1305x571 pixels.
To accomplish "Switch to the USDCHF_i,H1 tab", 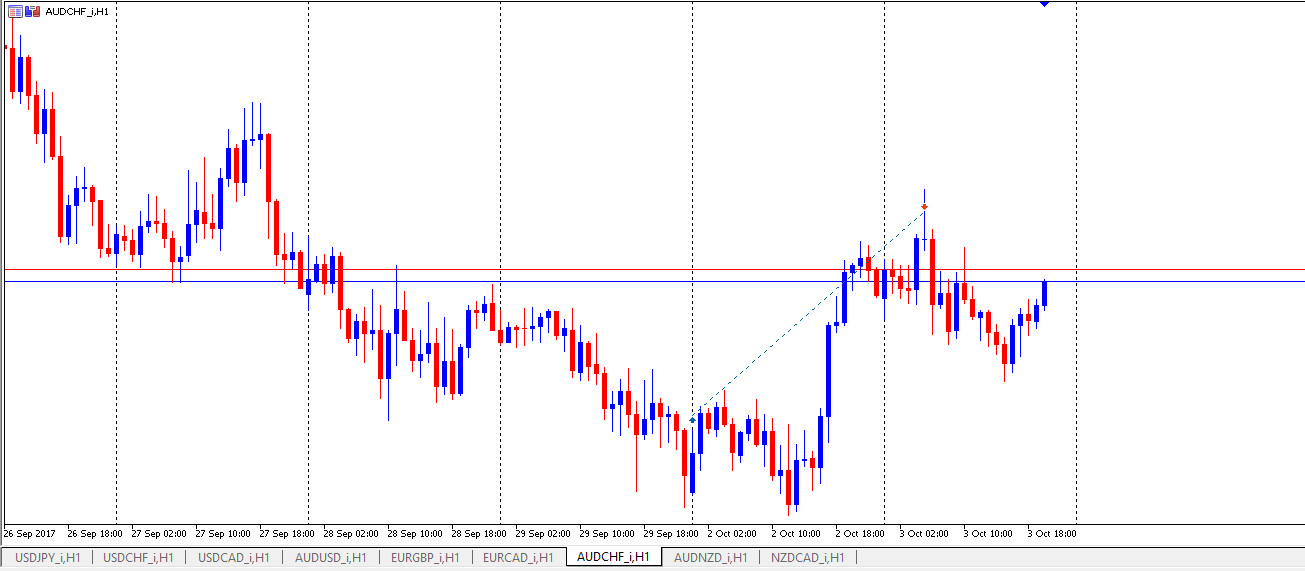I will coord(139,557).
